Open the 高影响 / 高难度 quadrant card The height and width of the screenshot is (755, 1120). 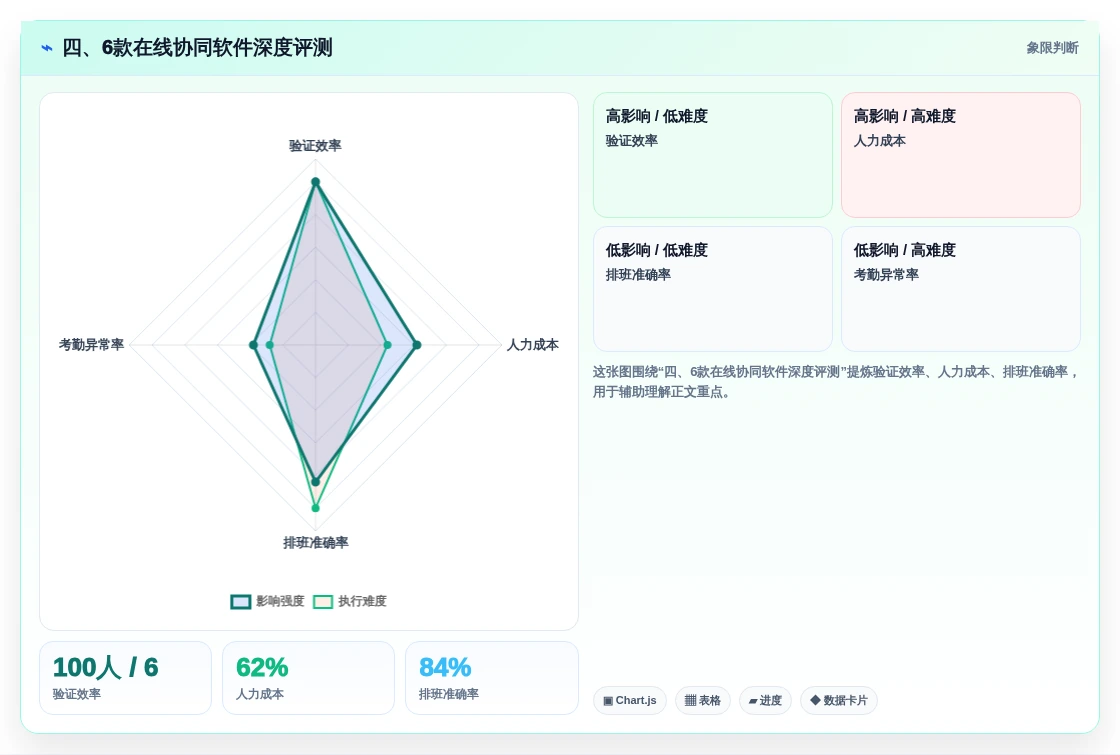pos(961,155)
